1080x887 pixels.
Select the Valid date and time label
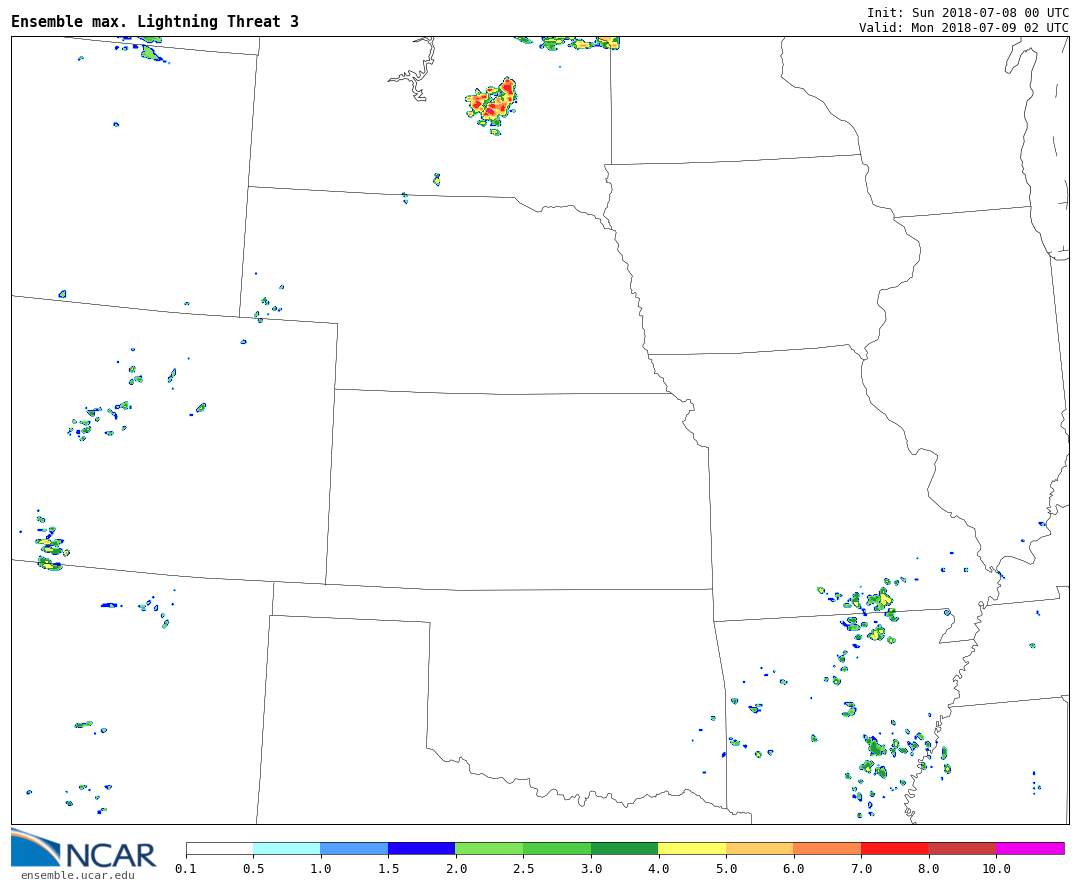click(963, 27)
